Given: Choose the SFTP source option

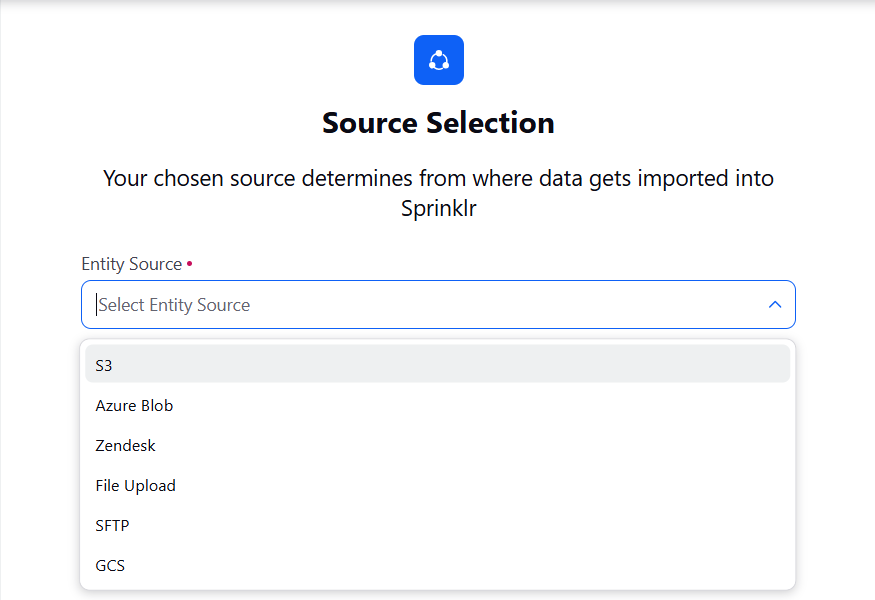Looking at the screenshot, I should (438, 525).
